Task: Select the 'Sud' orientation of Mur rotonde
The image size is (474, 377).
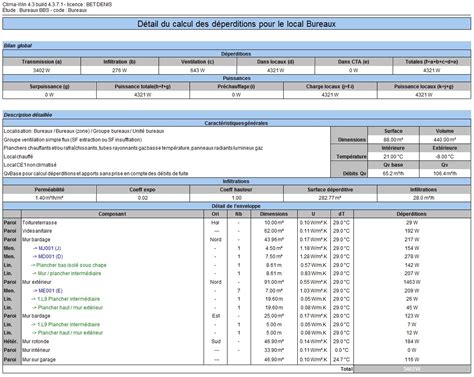Action: [x=216, y=341]
